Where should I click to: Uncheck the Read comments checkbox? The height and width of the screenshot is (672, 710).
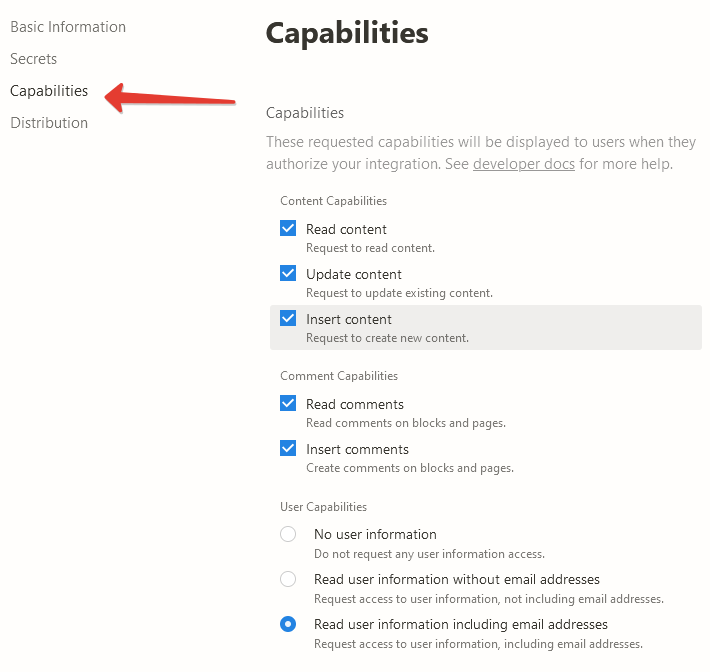(288, 403)
